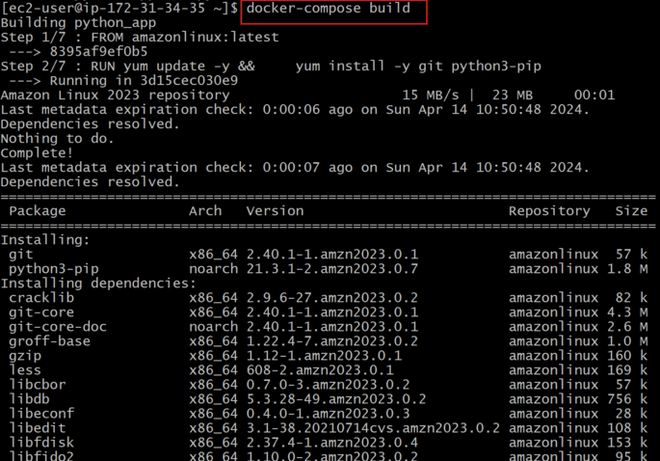Click version '0.7.0-3.amzn2023.0.2'
The height and width of the screenshot is (461, 660).
coord(328,384)
